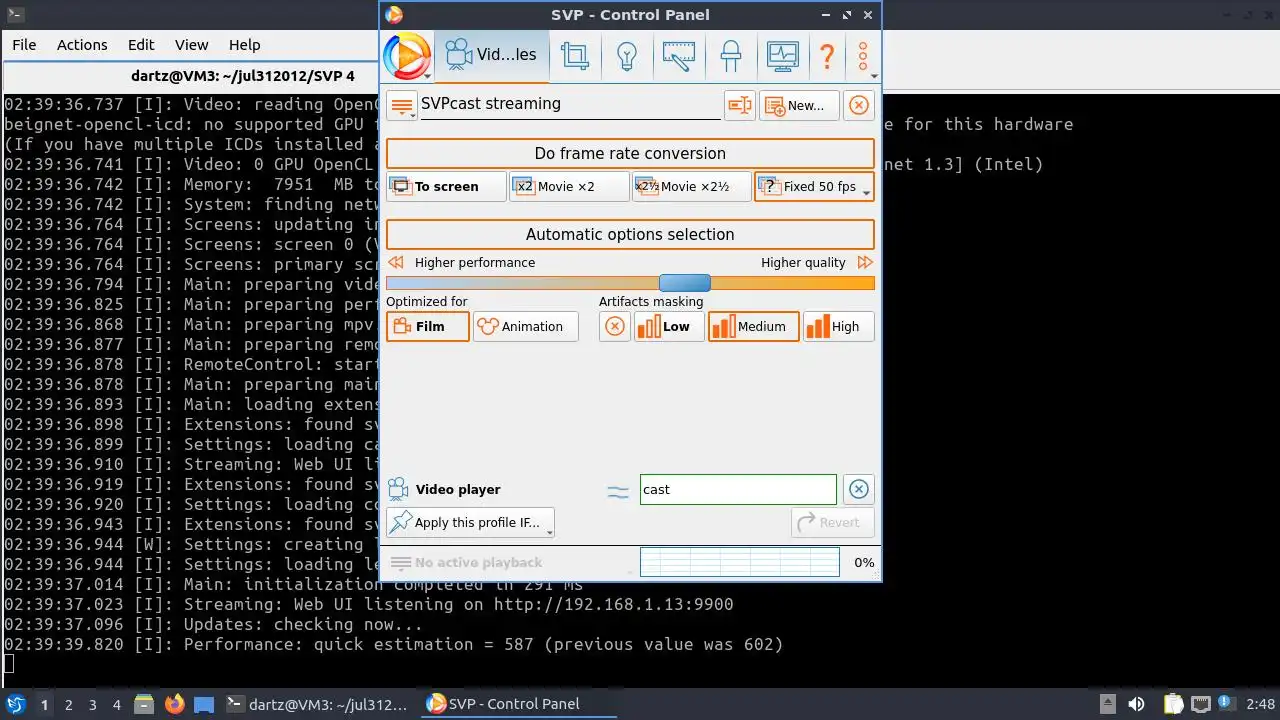Open the View menu in terminal

pos(192,45)
